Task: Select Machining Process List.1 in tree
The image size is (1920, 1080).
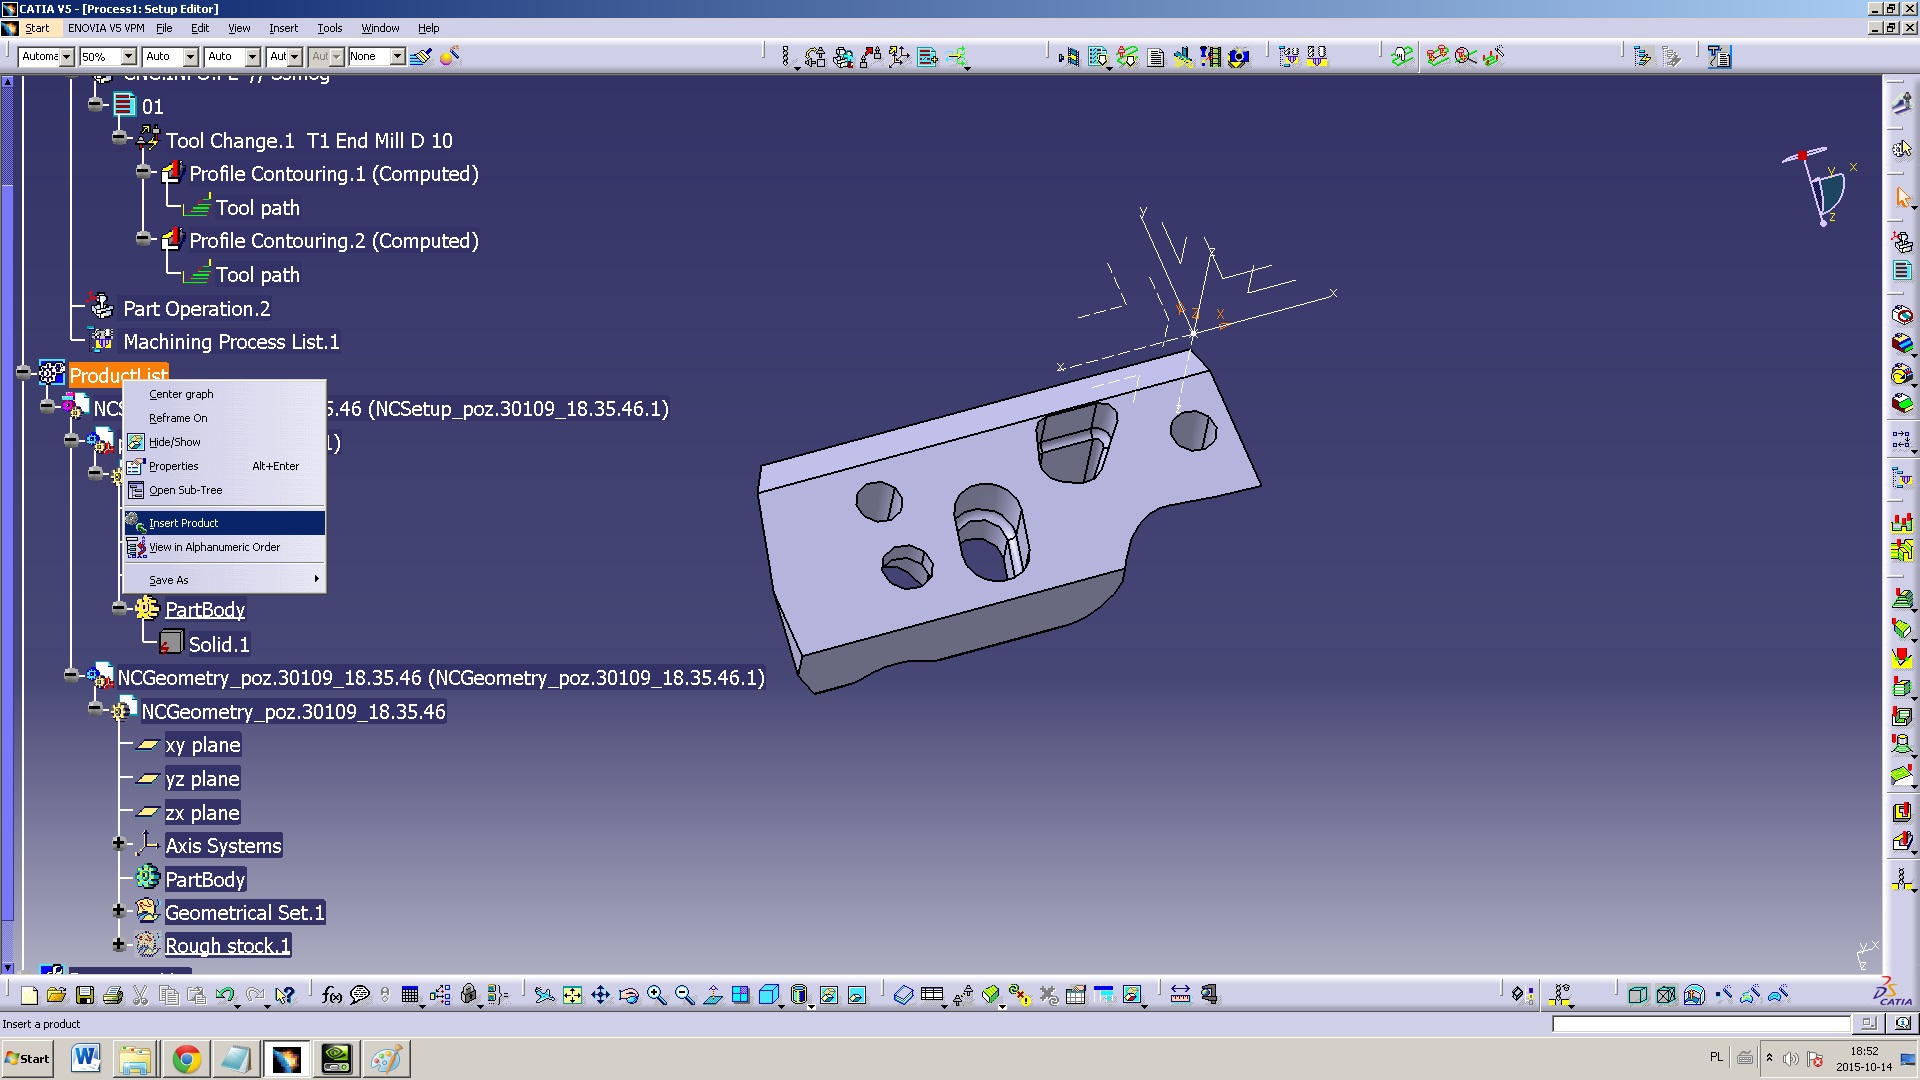Action: click(x=231, y=342)
